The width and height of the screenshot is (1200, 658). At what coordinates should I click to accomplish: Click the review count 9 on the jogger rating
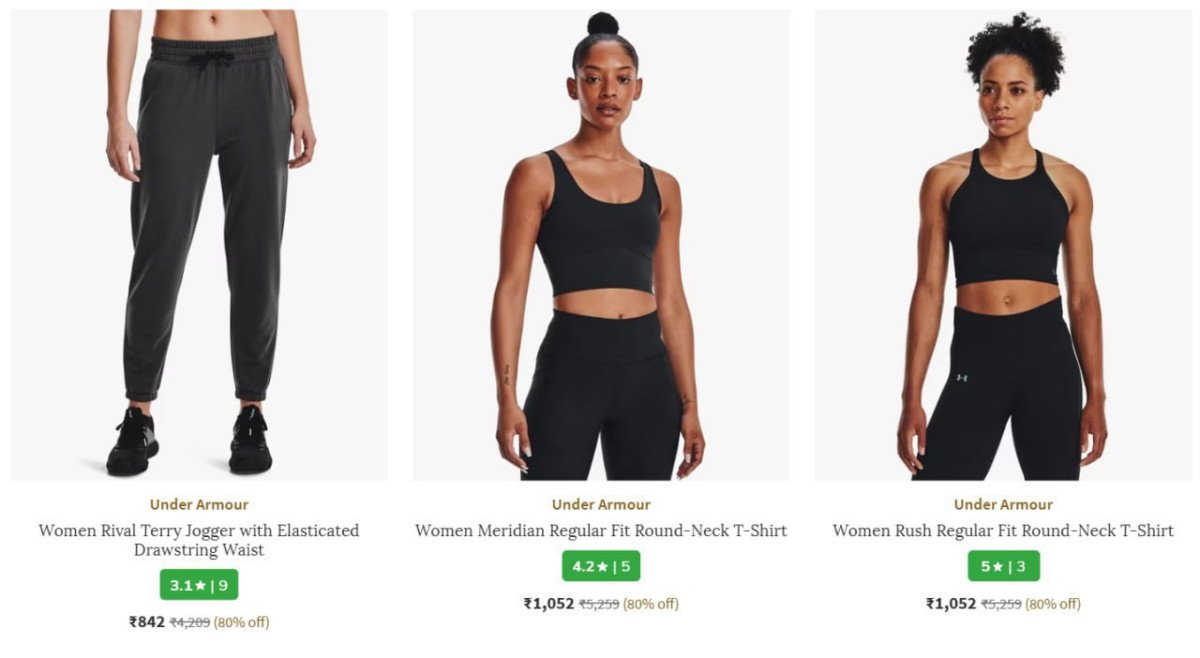223,585
